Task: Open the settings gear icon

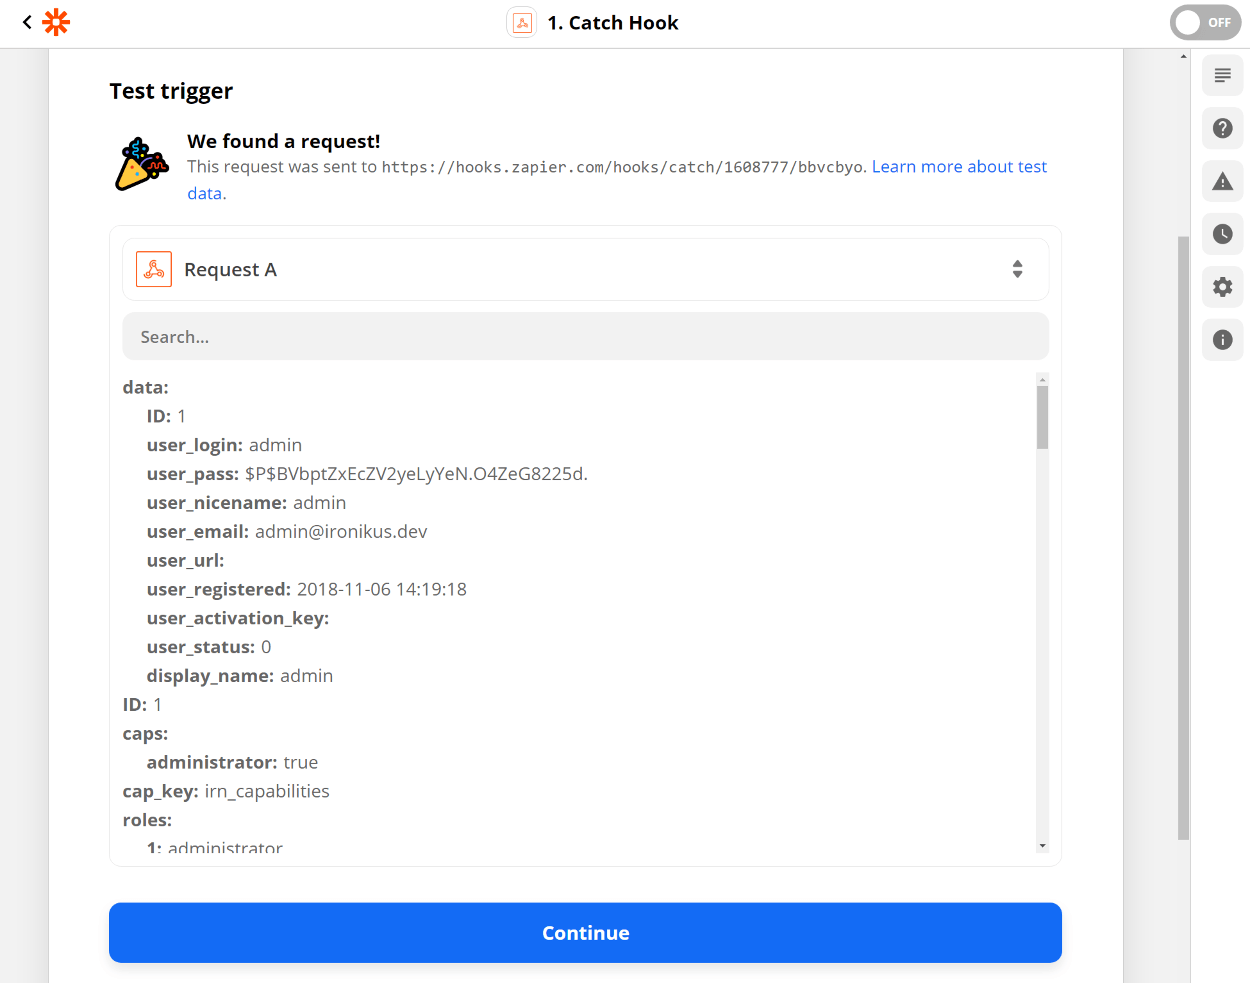Action: click(1222, 287)
